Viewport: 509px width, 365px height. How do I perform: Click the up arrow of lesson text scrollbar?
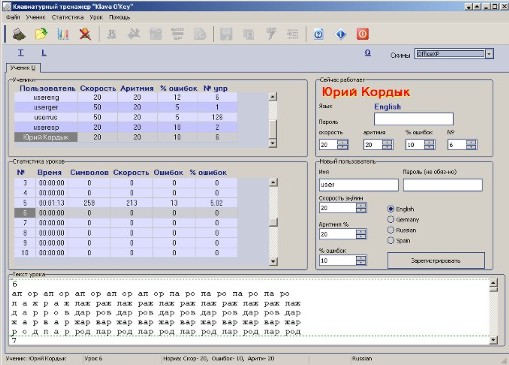(x=493, y=283)
